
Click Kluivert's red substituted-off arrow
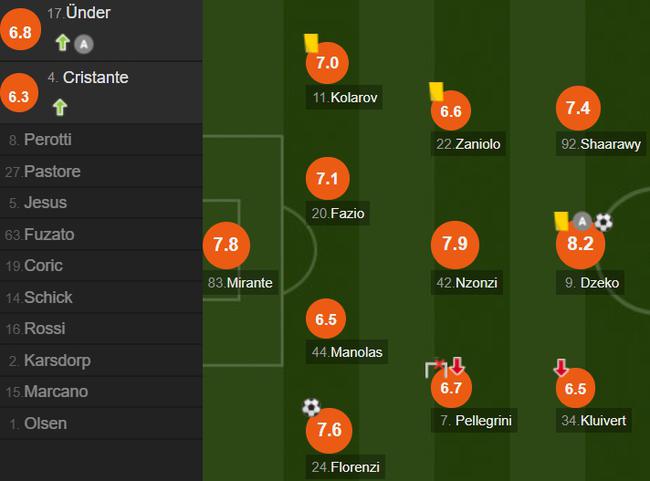click(x=560, y=367)
